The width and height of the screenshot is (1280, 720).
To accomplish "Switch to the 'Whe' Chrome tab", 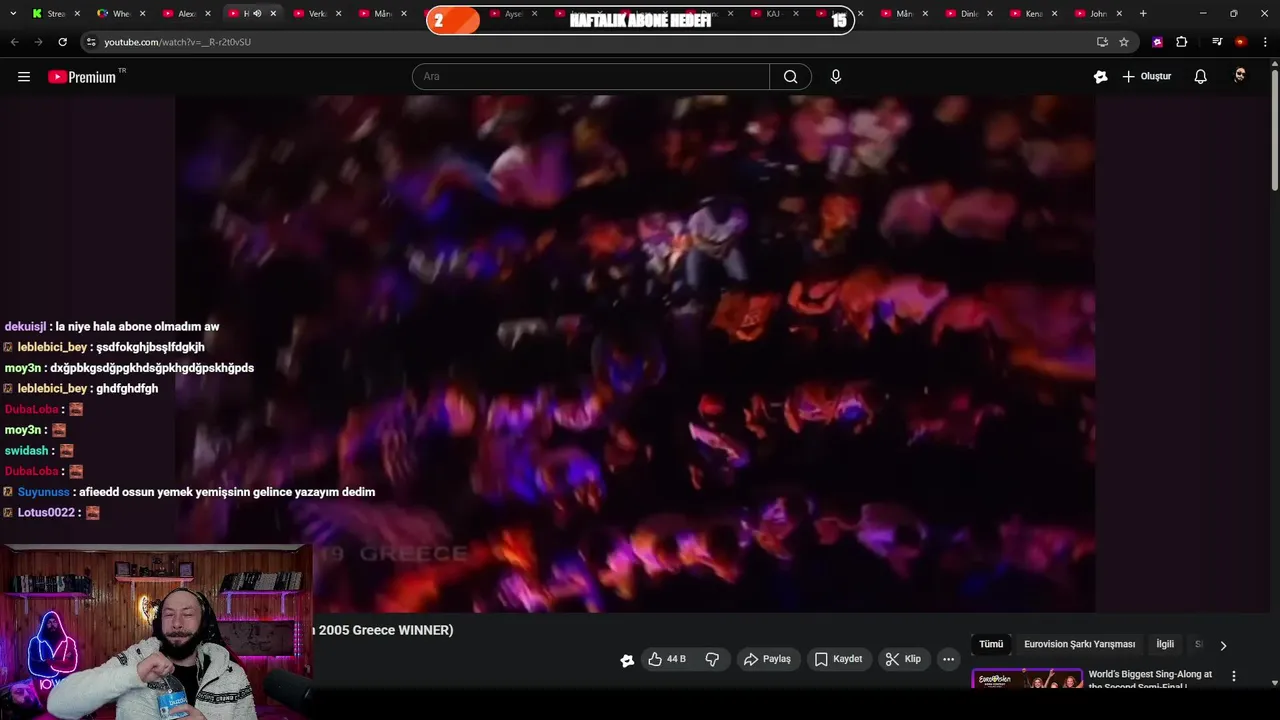I will [x=121, y=14].
